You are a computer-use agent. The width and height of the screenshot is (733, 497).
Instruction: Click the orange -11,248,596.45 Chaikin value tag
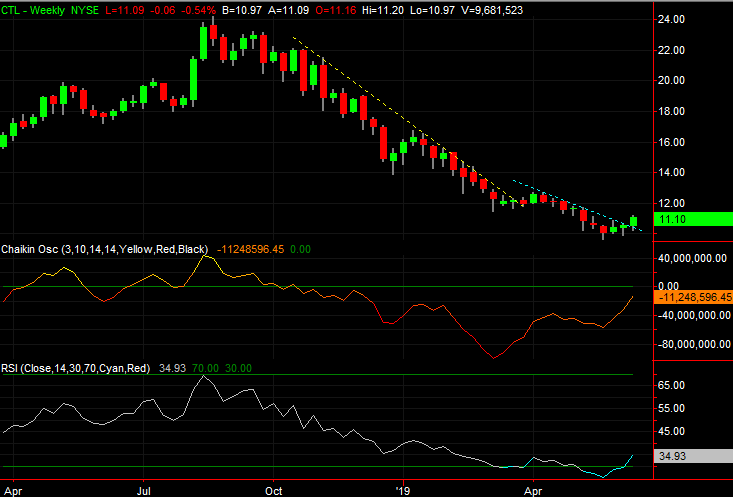pos(691,297)
